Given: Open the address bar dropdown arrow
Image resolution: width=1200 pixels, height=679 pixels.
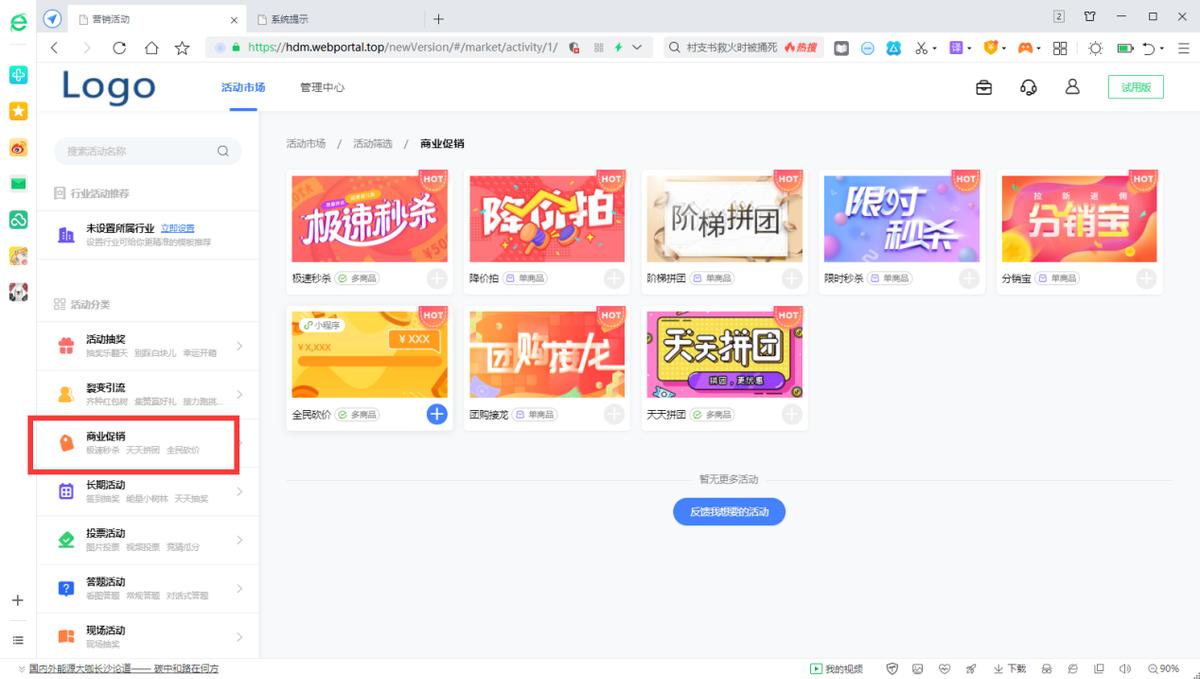Looking at the screenshot, I should pyautogui.click(x=636, y=47).
